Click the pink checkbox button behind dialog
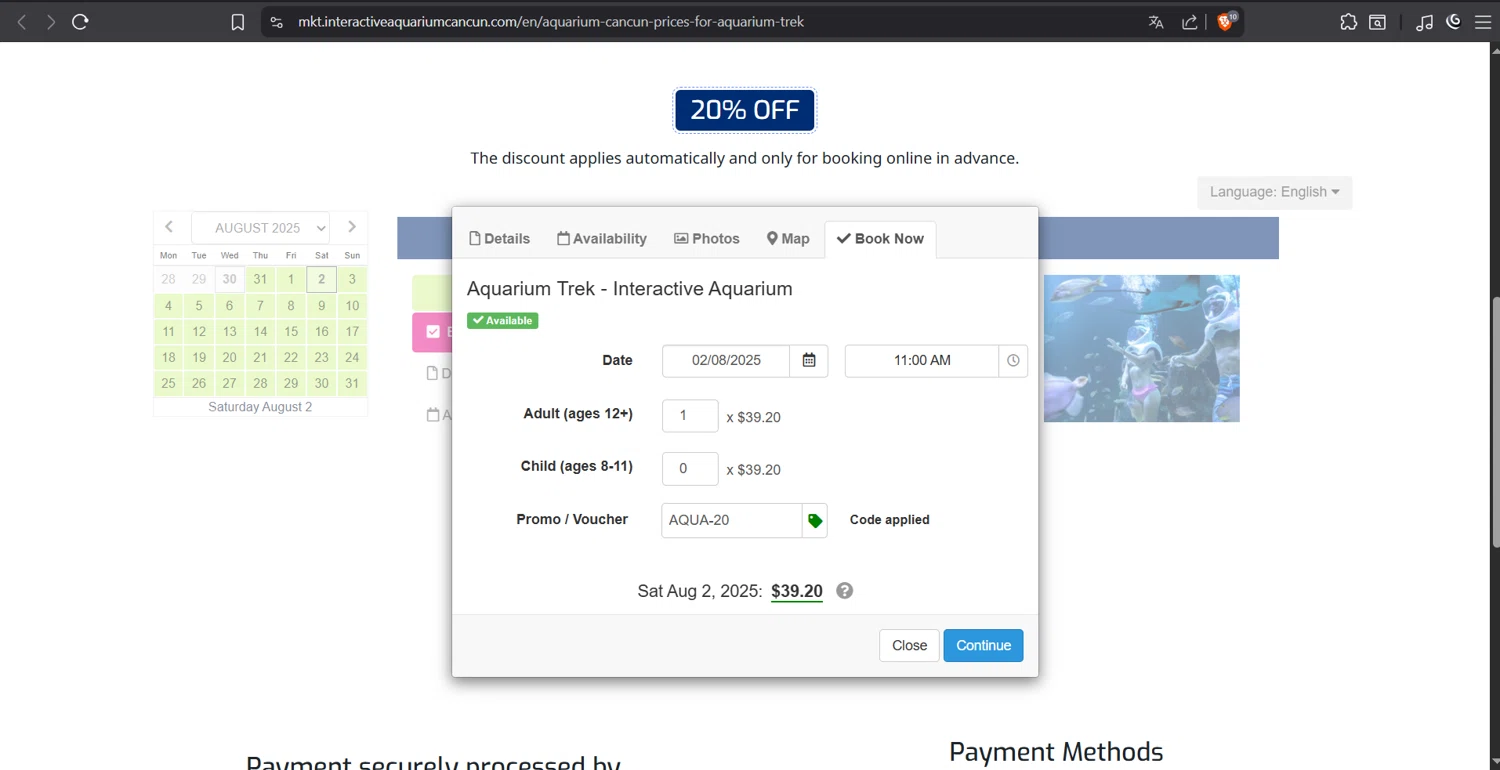 coord(432,332)
